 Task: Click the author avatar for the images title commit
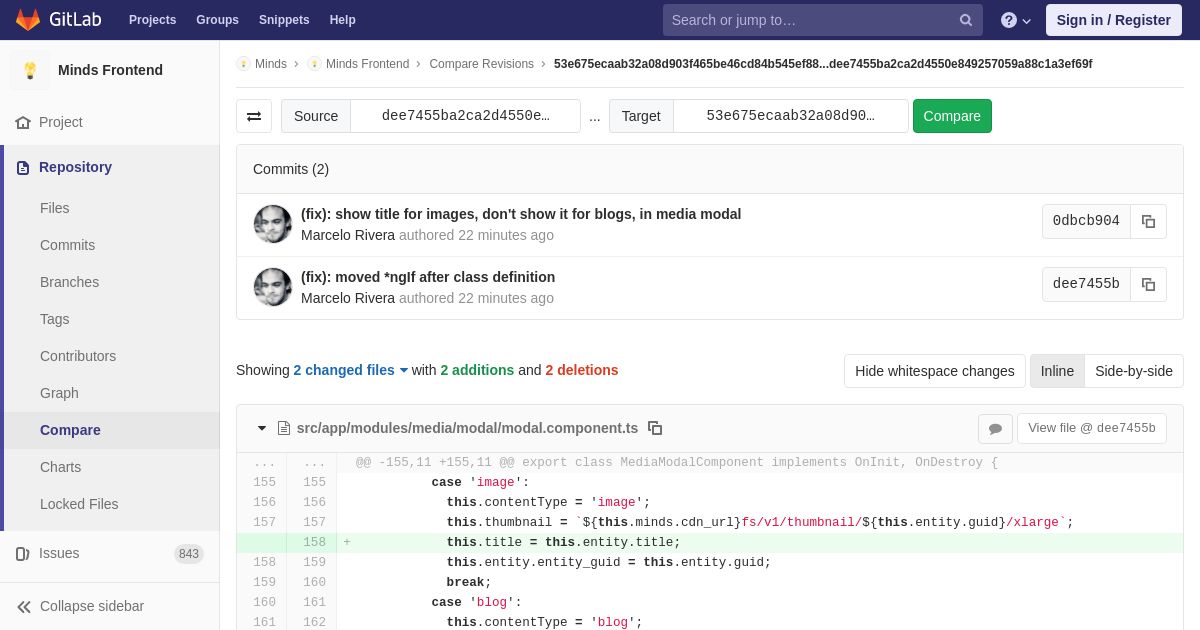click(x=273, y=224)
